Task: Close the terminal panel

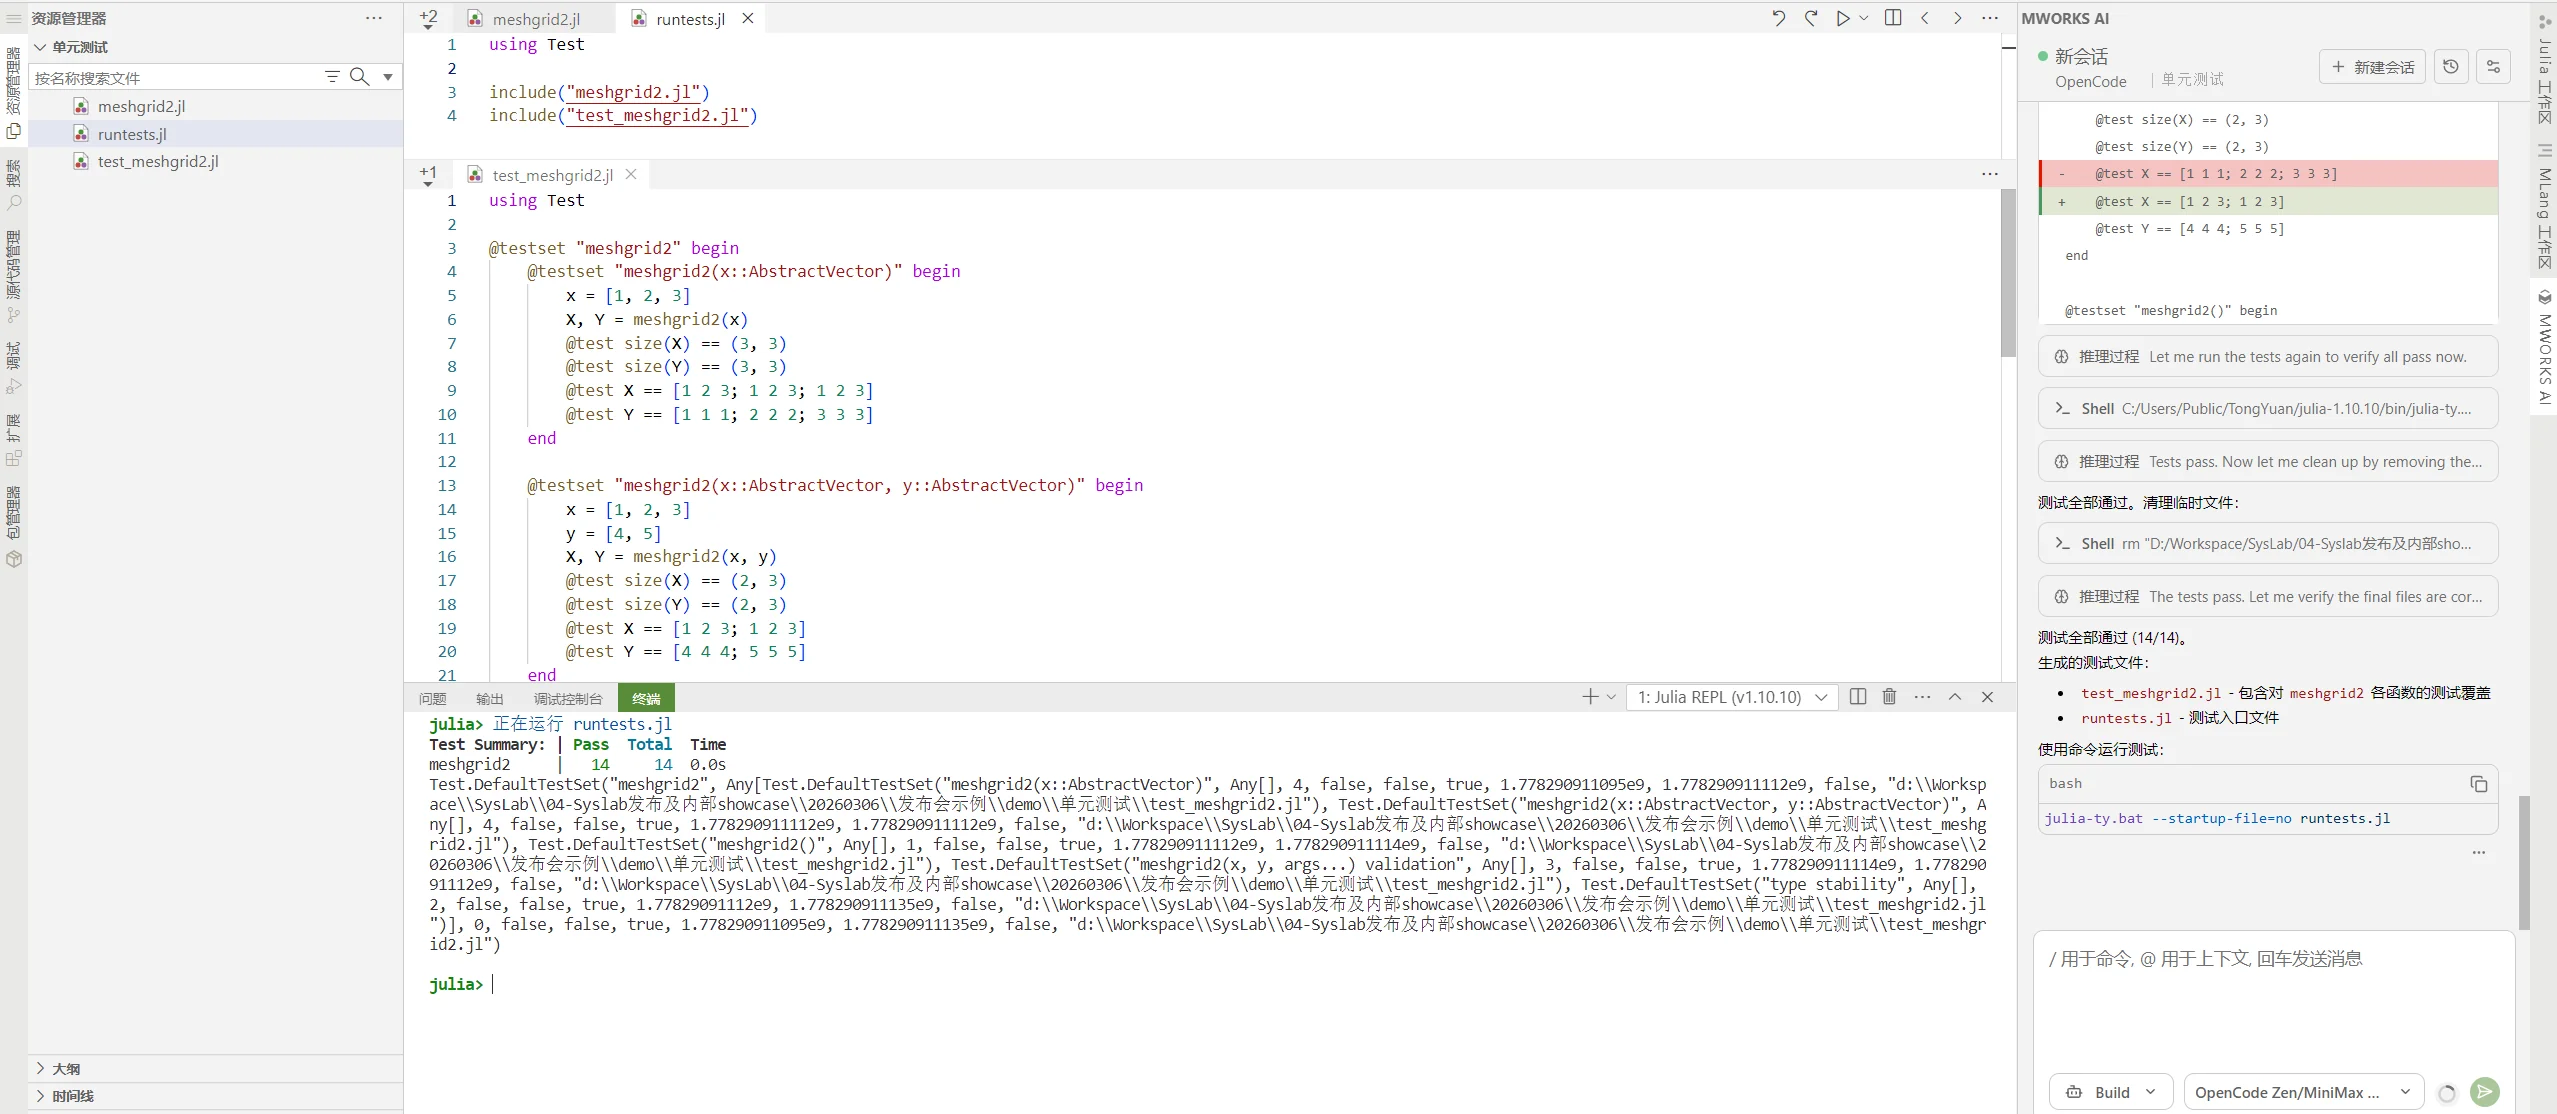Action: point(1988,697)
